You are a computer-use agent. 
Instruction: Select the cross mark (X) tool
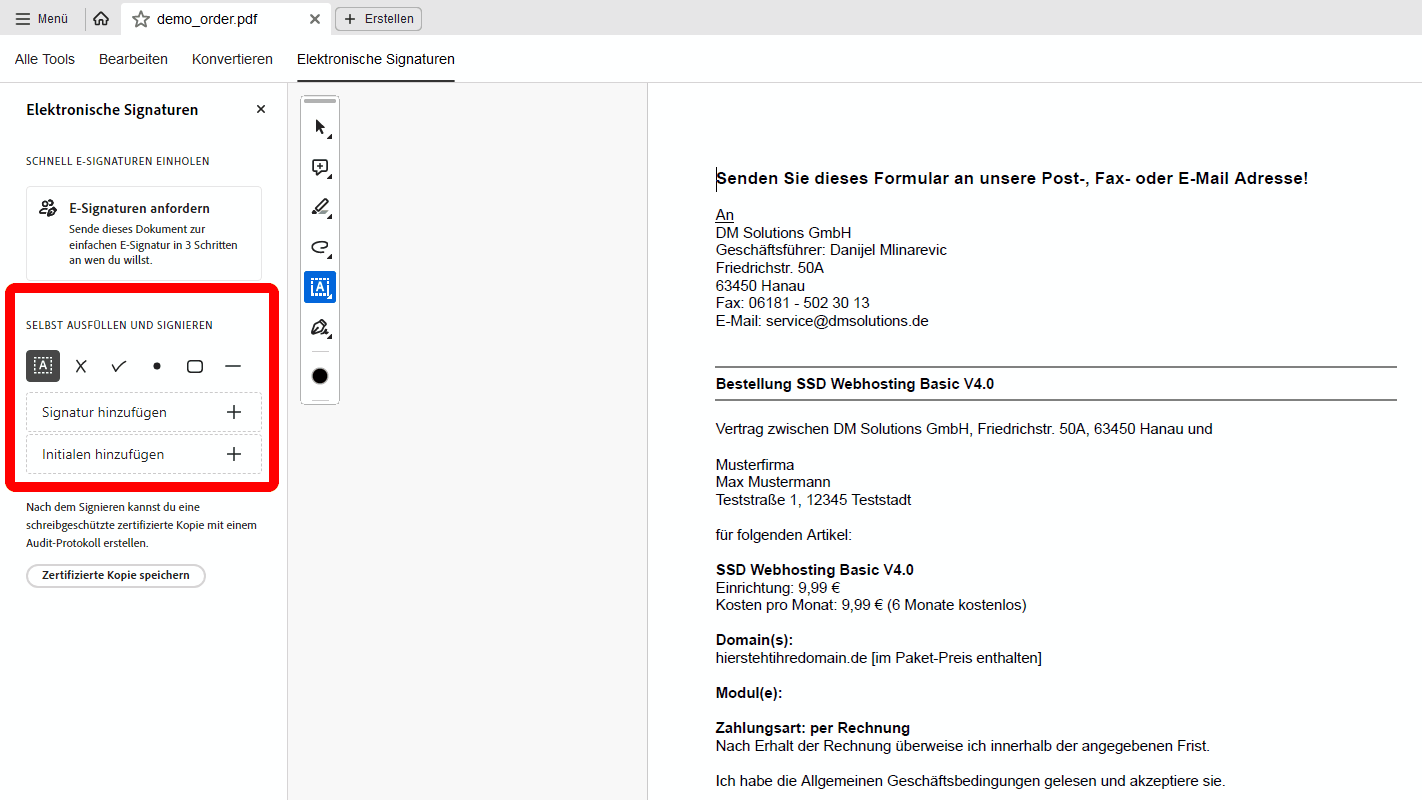coord(81,366)
